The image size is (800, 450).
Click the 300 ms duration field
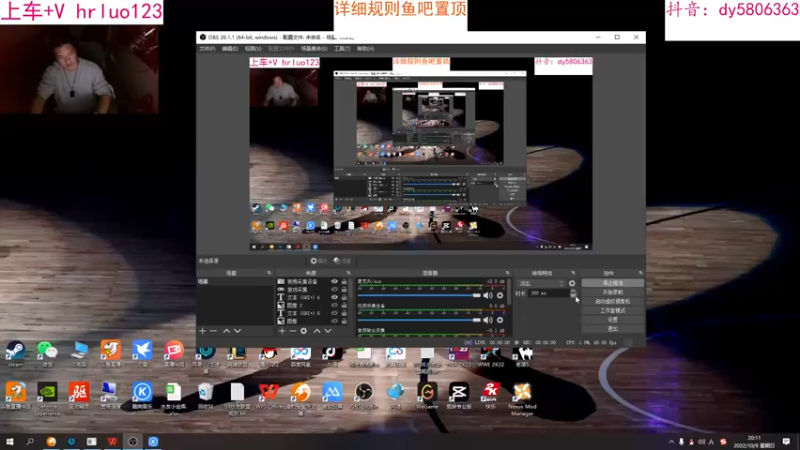548,293
